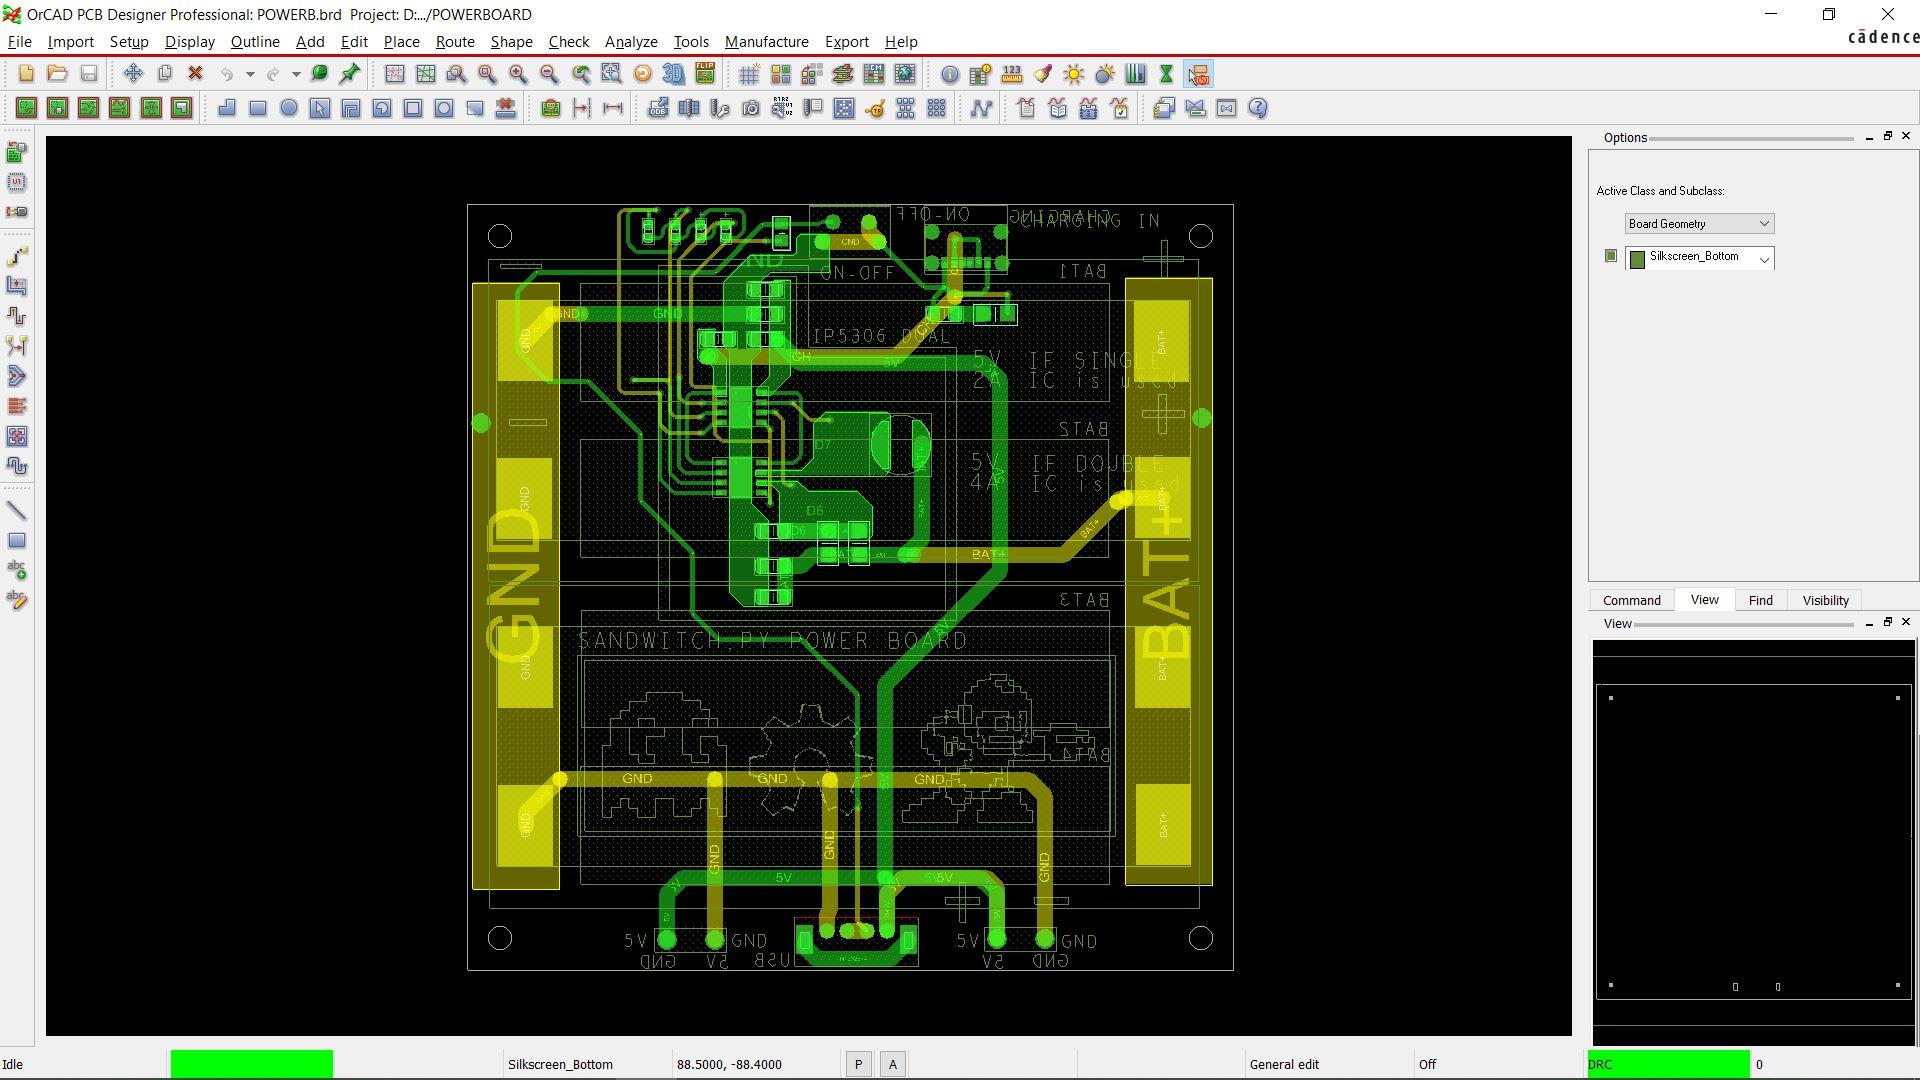Select the 3D view toggle icon
This screenshot has height=1080, width=1920.
[x=674, y=74]
